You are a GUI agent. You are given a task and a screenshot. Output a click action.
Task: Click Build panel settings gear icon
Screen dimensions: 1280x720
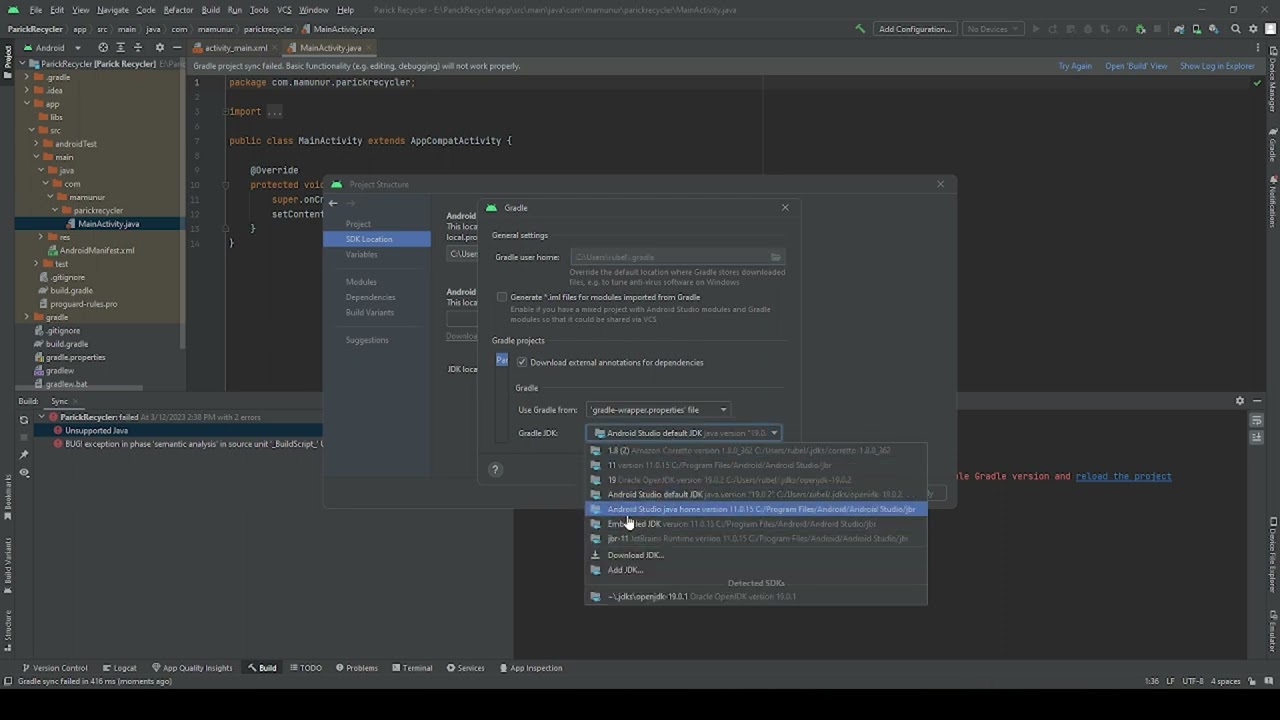pyautogui.click(x=1240, y=401)
